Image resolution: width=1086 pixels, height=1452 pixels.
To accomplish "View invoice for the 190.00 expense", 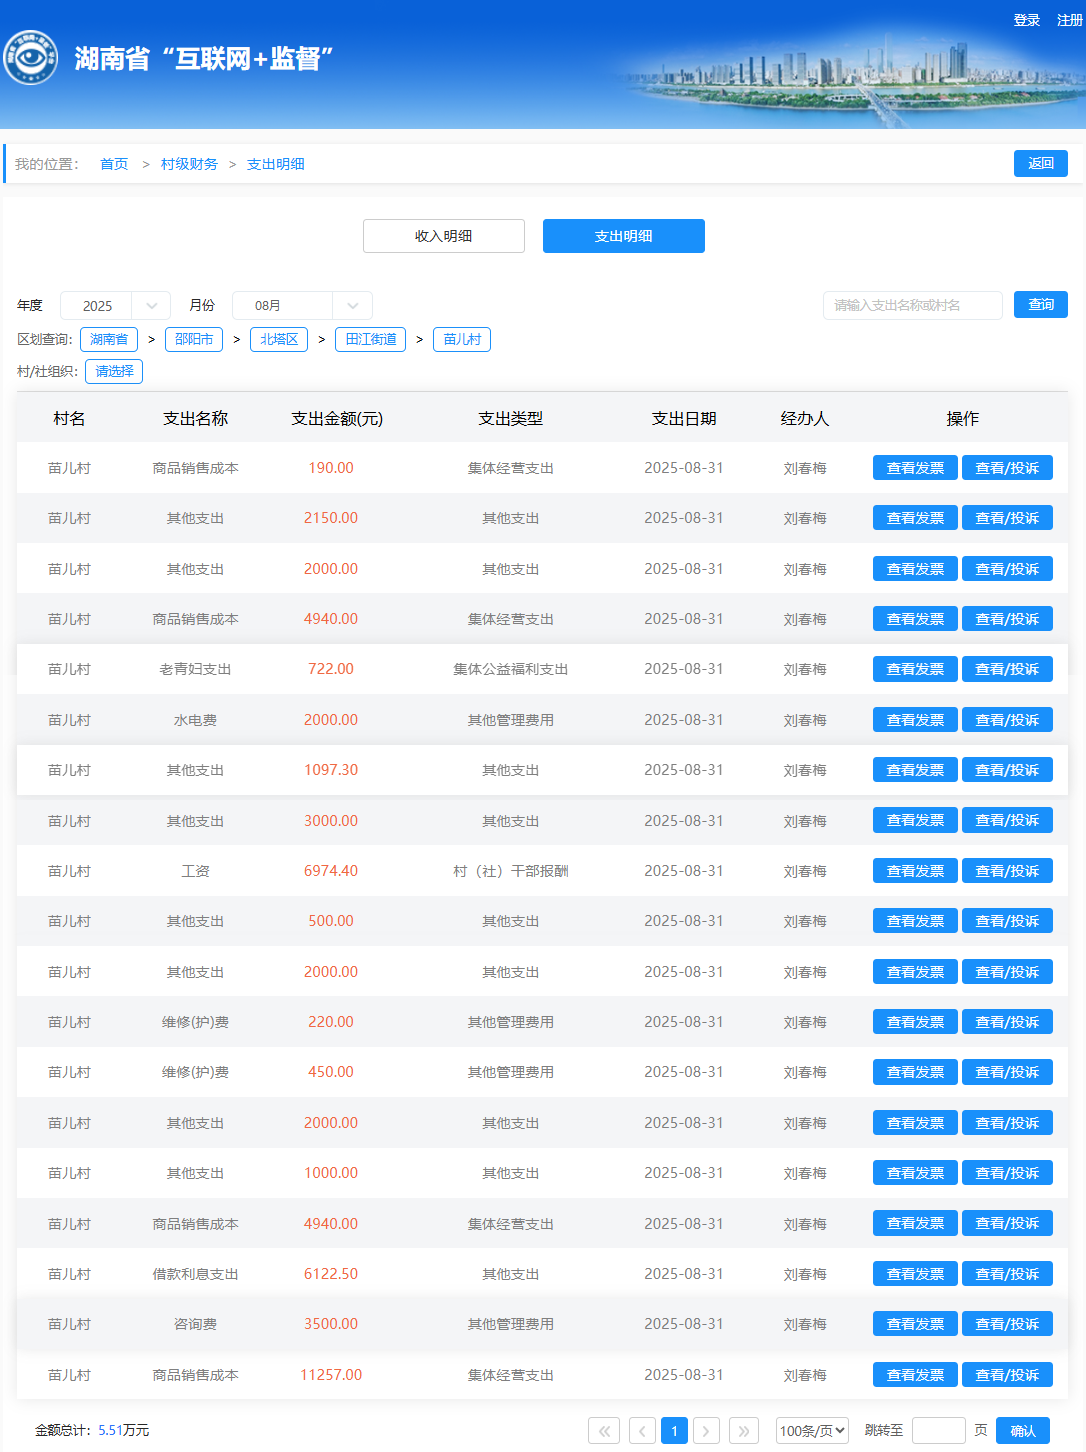I will click(915, 468).
